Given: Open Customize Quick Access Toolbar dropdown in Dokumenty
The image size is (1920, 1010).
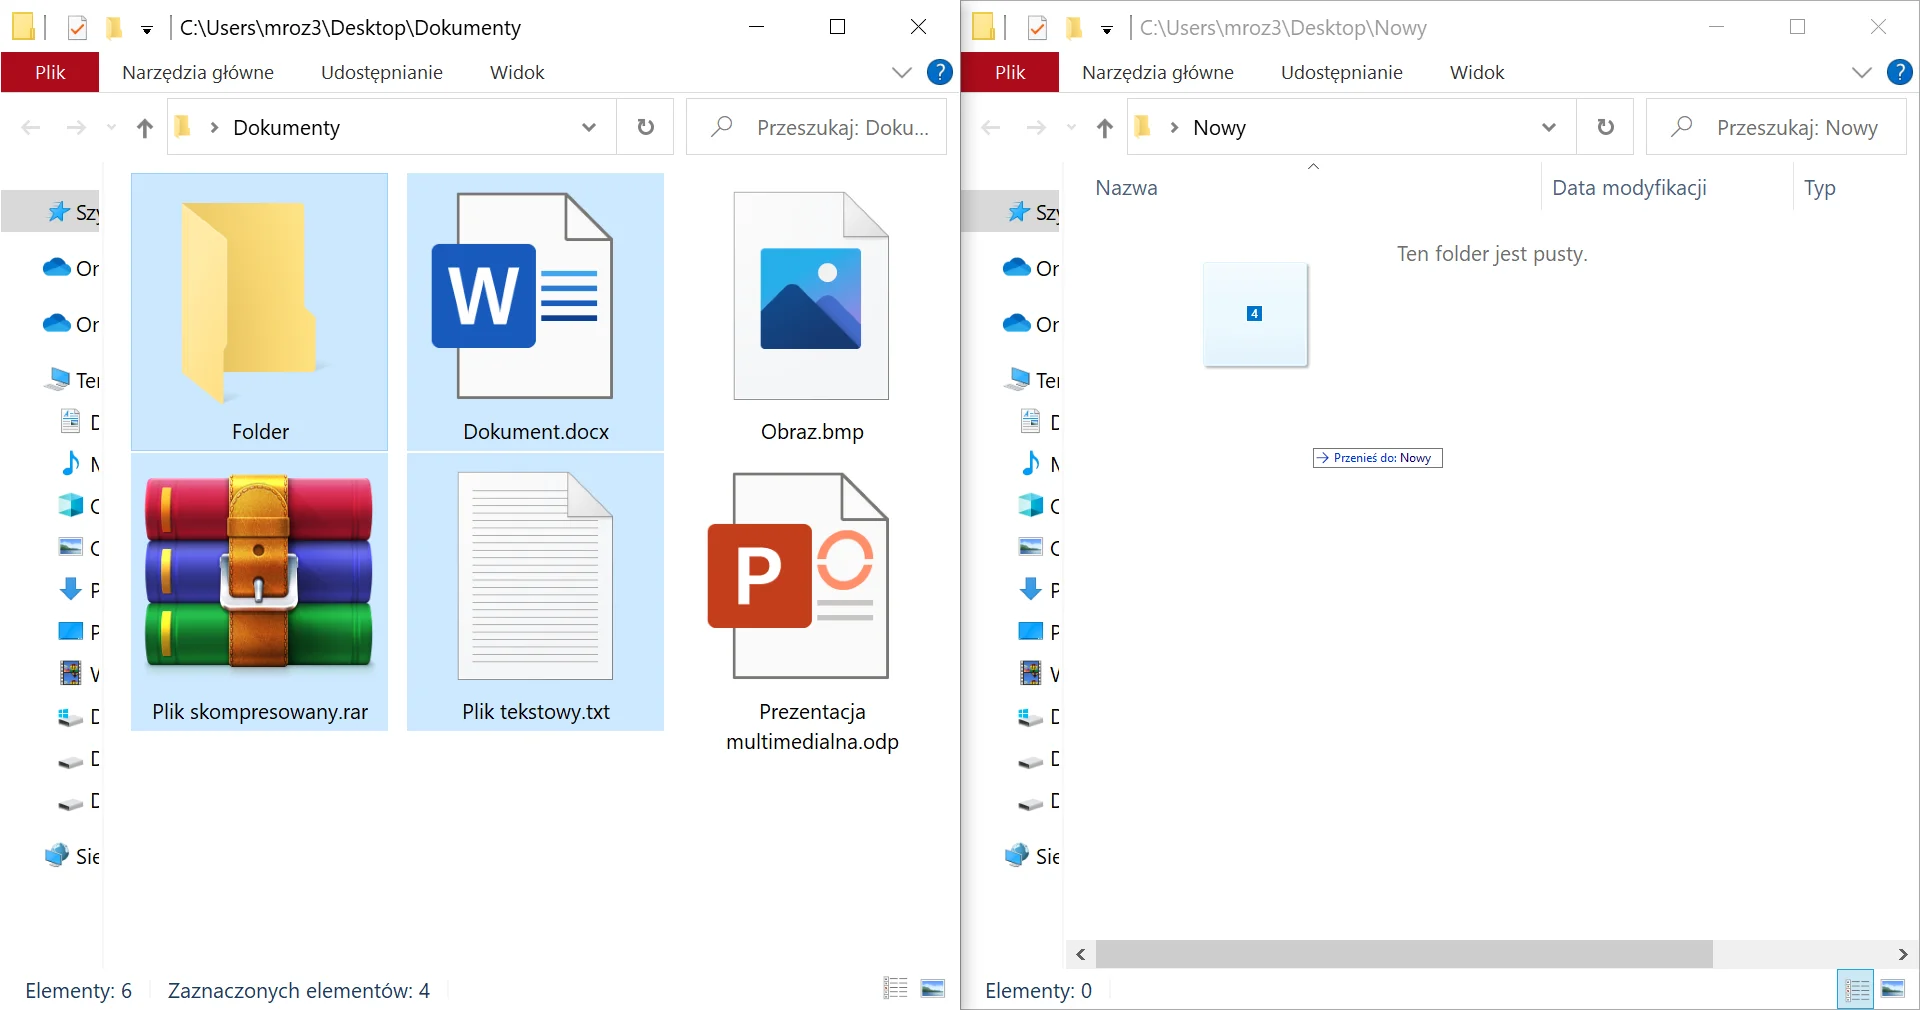Looking at the screenshot, I should (147, 30).
